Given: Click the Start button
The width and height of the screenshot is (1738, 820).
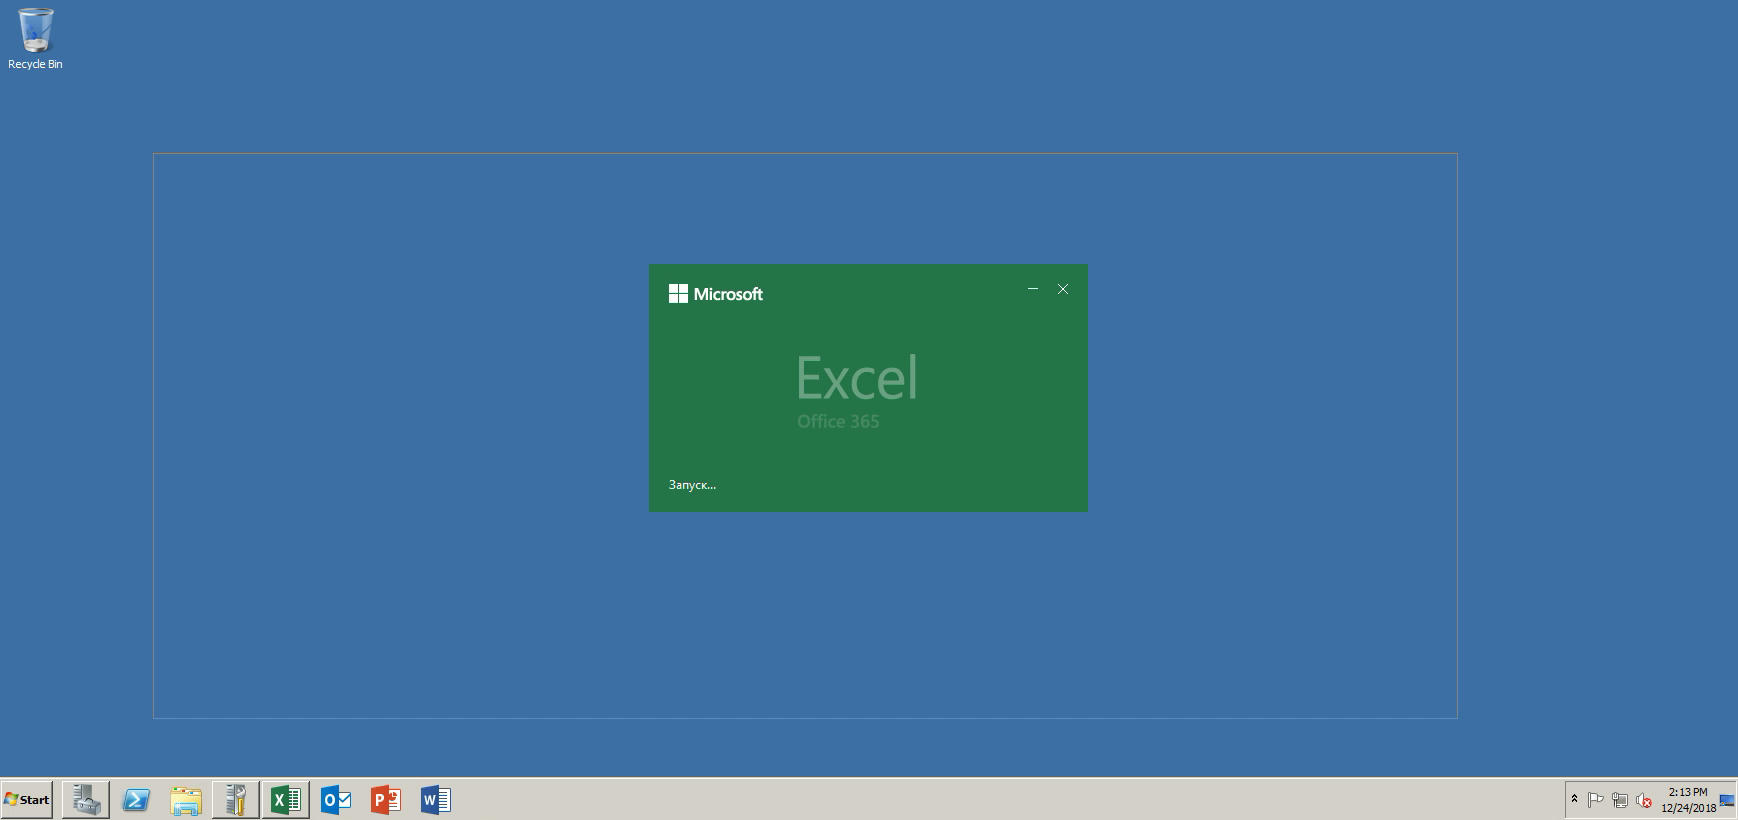Looking at the screenshot, I should (x=27, y=800).
